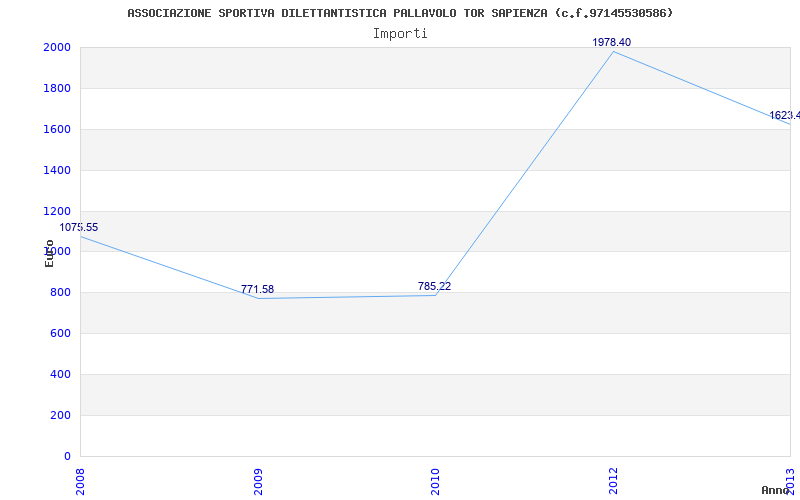Click x-axis year 2013
The height and width of the screenshot is (500, 800).
tap(790, 482)
